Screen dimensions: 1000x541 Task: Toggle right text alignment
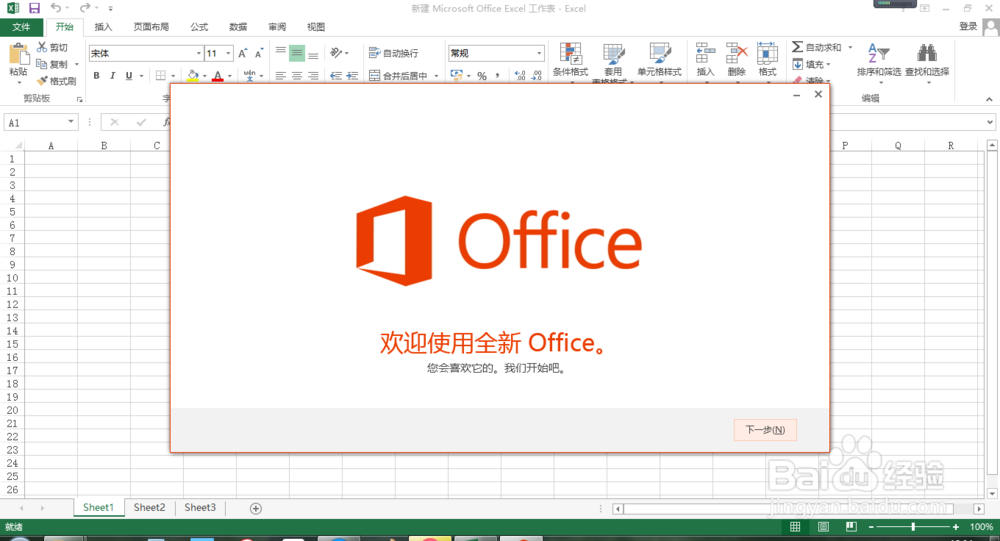[x=313, y=75]
